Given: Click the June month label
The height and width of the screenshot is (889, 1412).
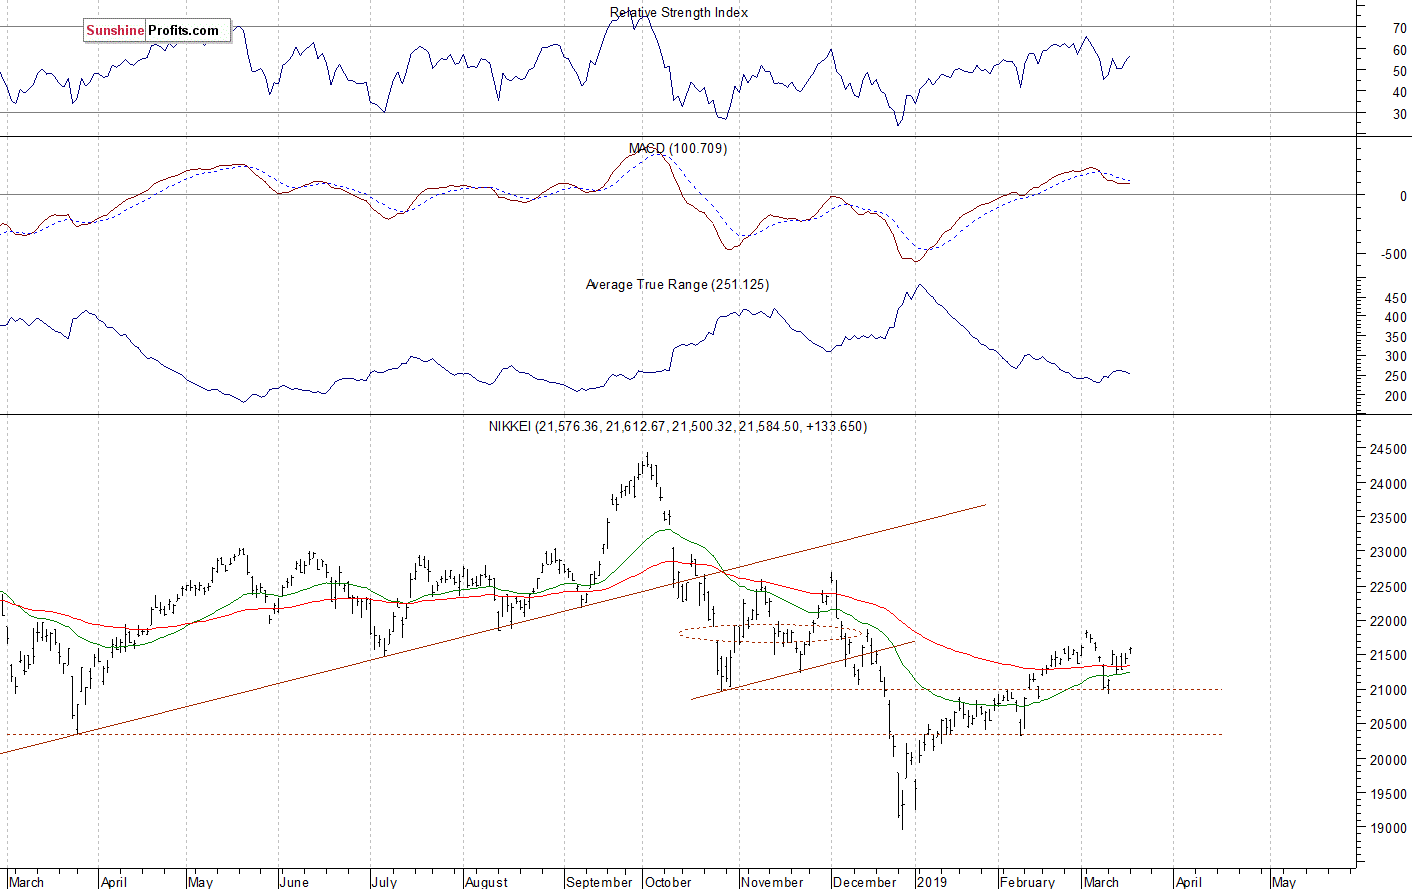Looking at the screenshot, I should point(294,881).
